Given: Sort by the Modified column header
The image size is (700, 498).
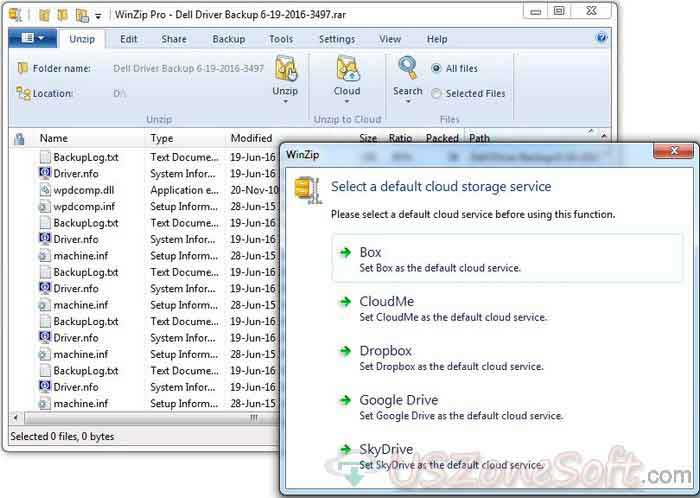Looking at the screenshot, I should (251, 138).
